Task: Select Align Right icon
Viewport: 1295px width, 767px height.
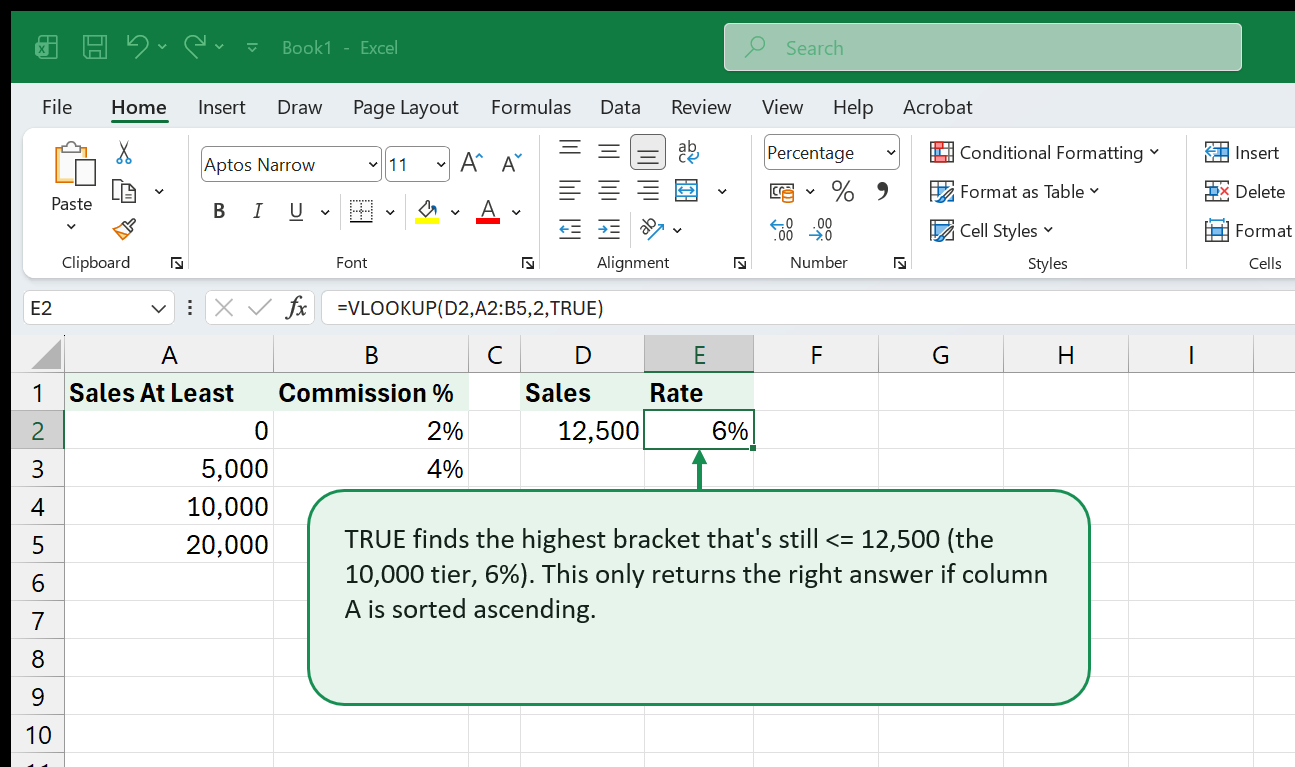Action: 648,190
